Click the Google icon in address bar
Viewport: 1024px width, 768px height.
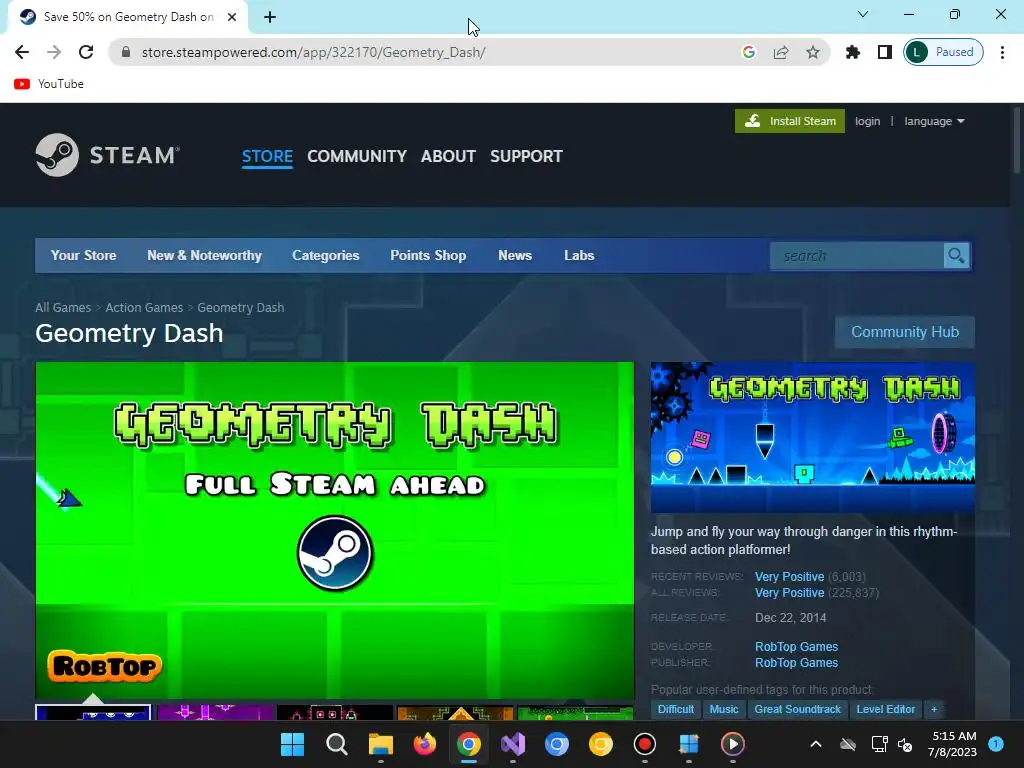pyautogui.click(x=748, y=52)
